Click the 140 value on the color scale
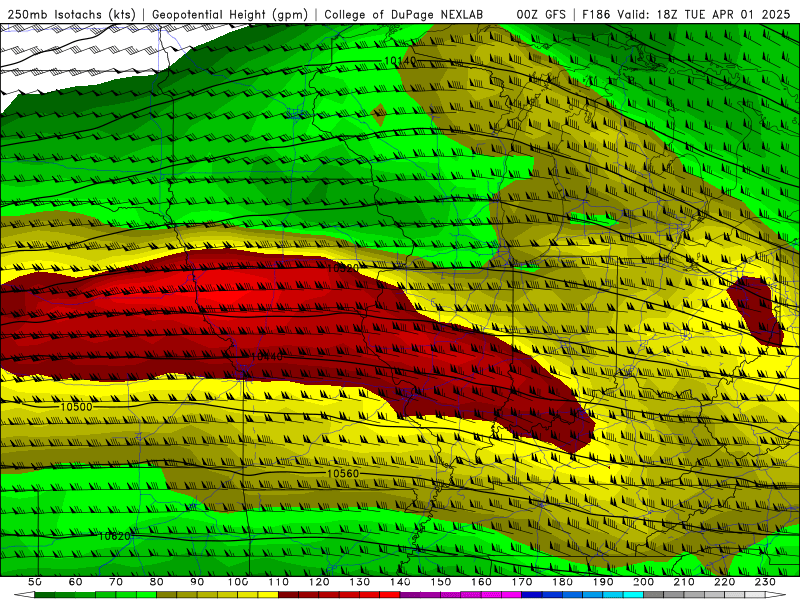The height and width of the screenshot is (600, 800). [x=400, y=582]
